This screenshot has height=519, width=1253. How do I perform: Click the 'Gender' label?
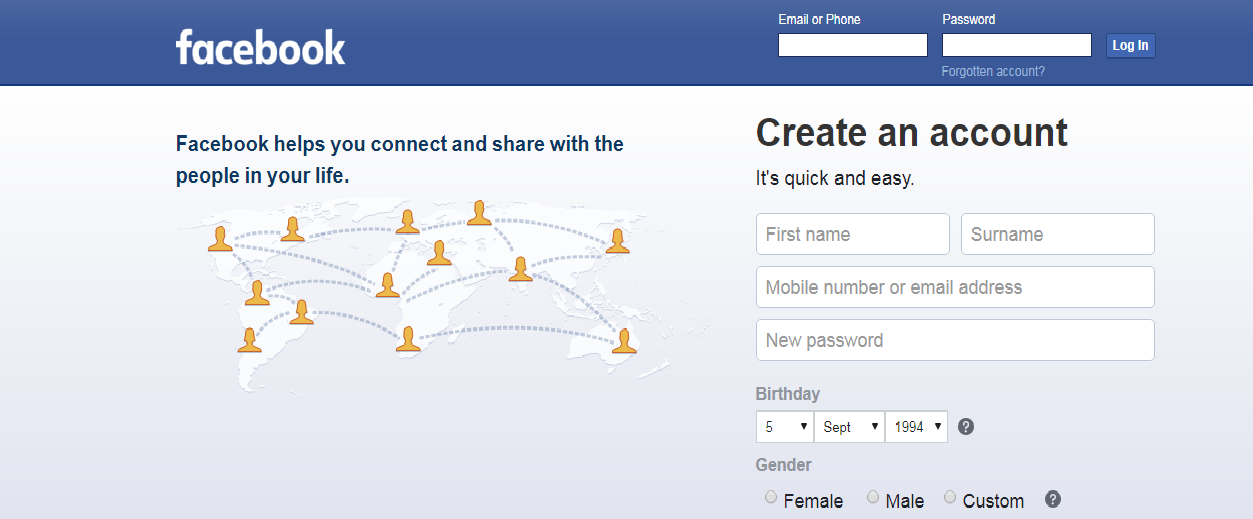(784, 465)
